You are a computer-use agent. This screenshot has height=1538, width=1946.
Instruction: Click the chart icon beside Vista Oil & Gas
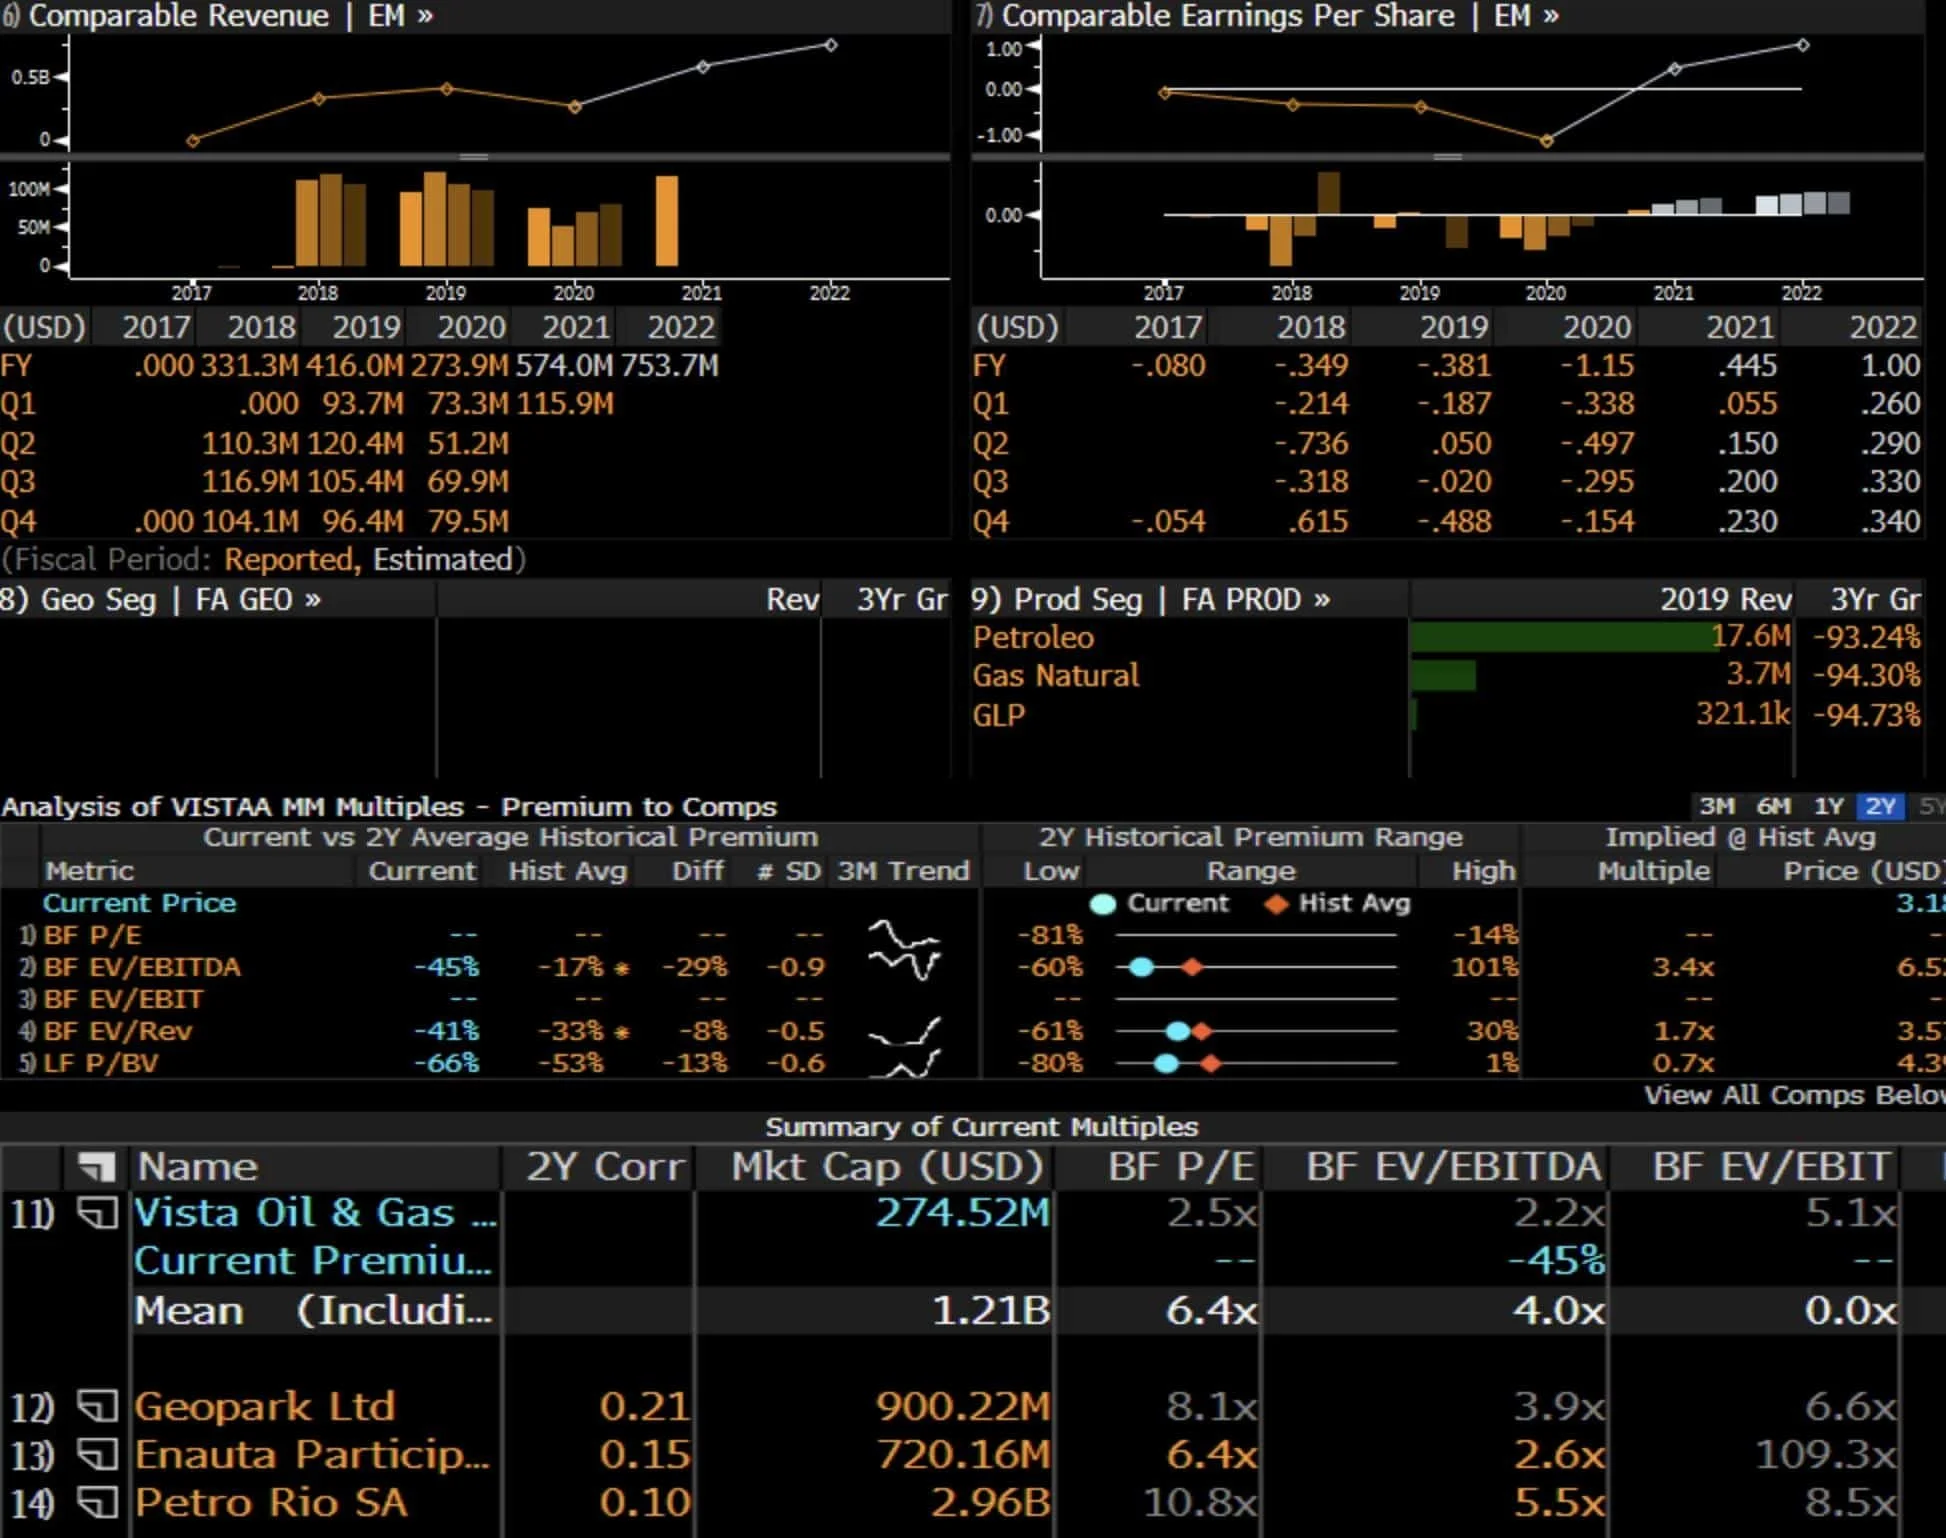coord(98,1213)
